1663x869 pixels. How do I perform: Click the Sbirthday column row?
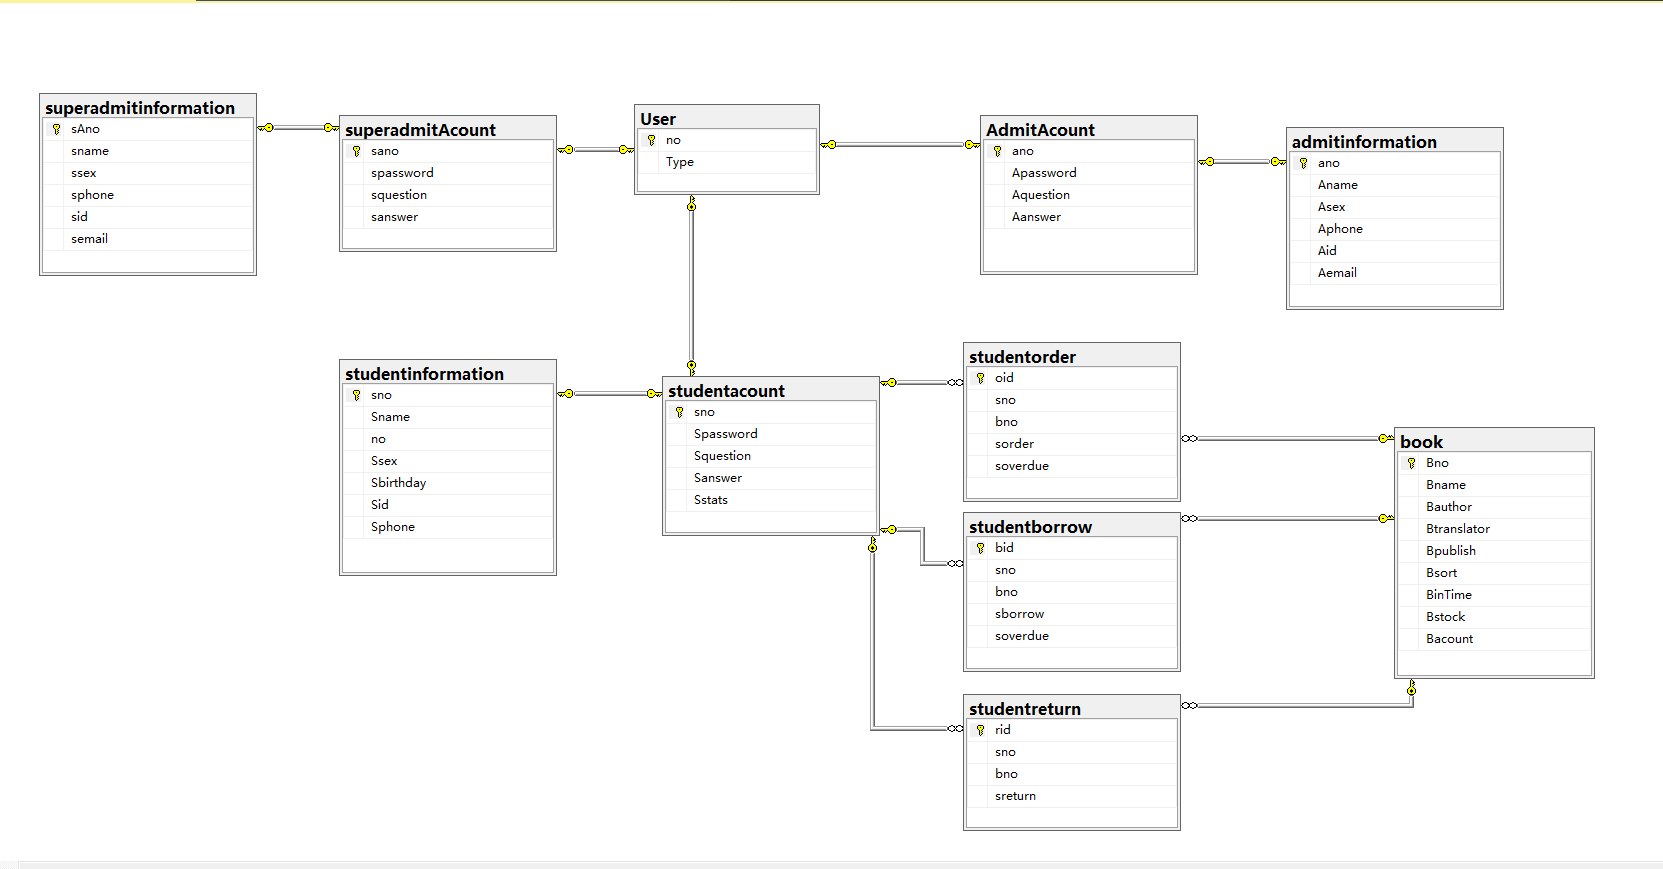[448, 483]
